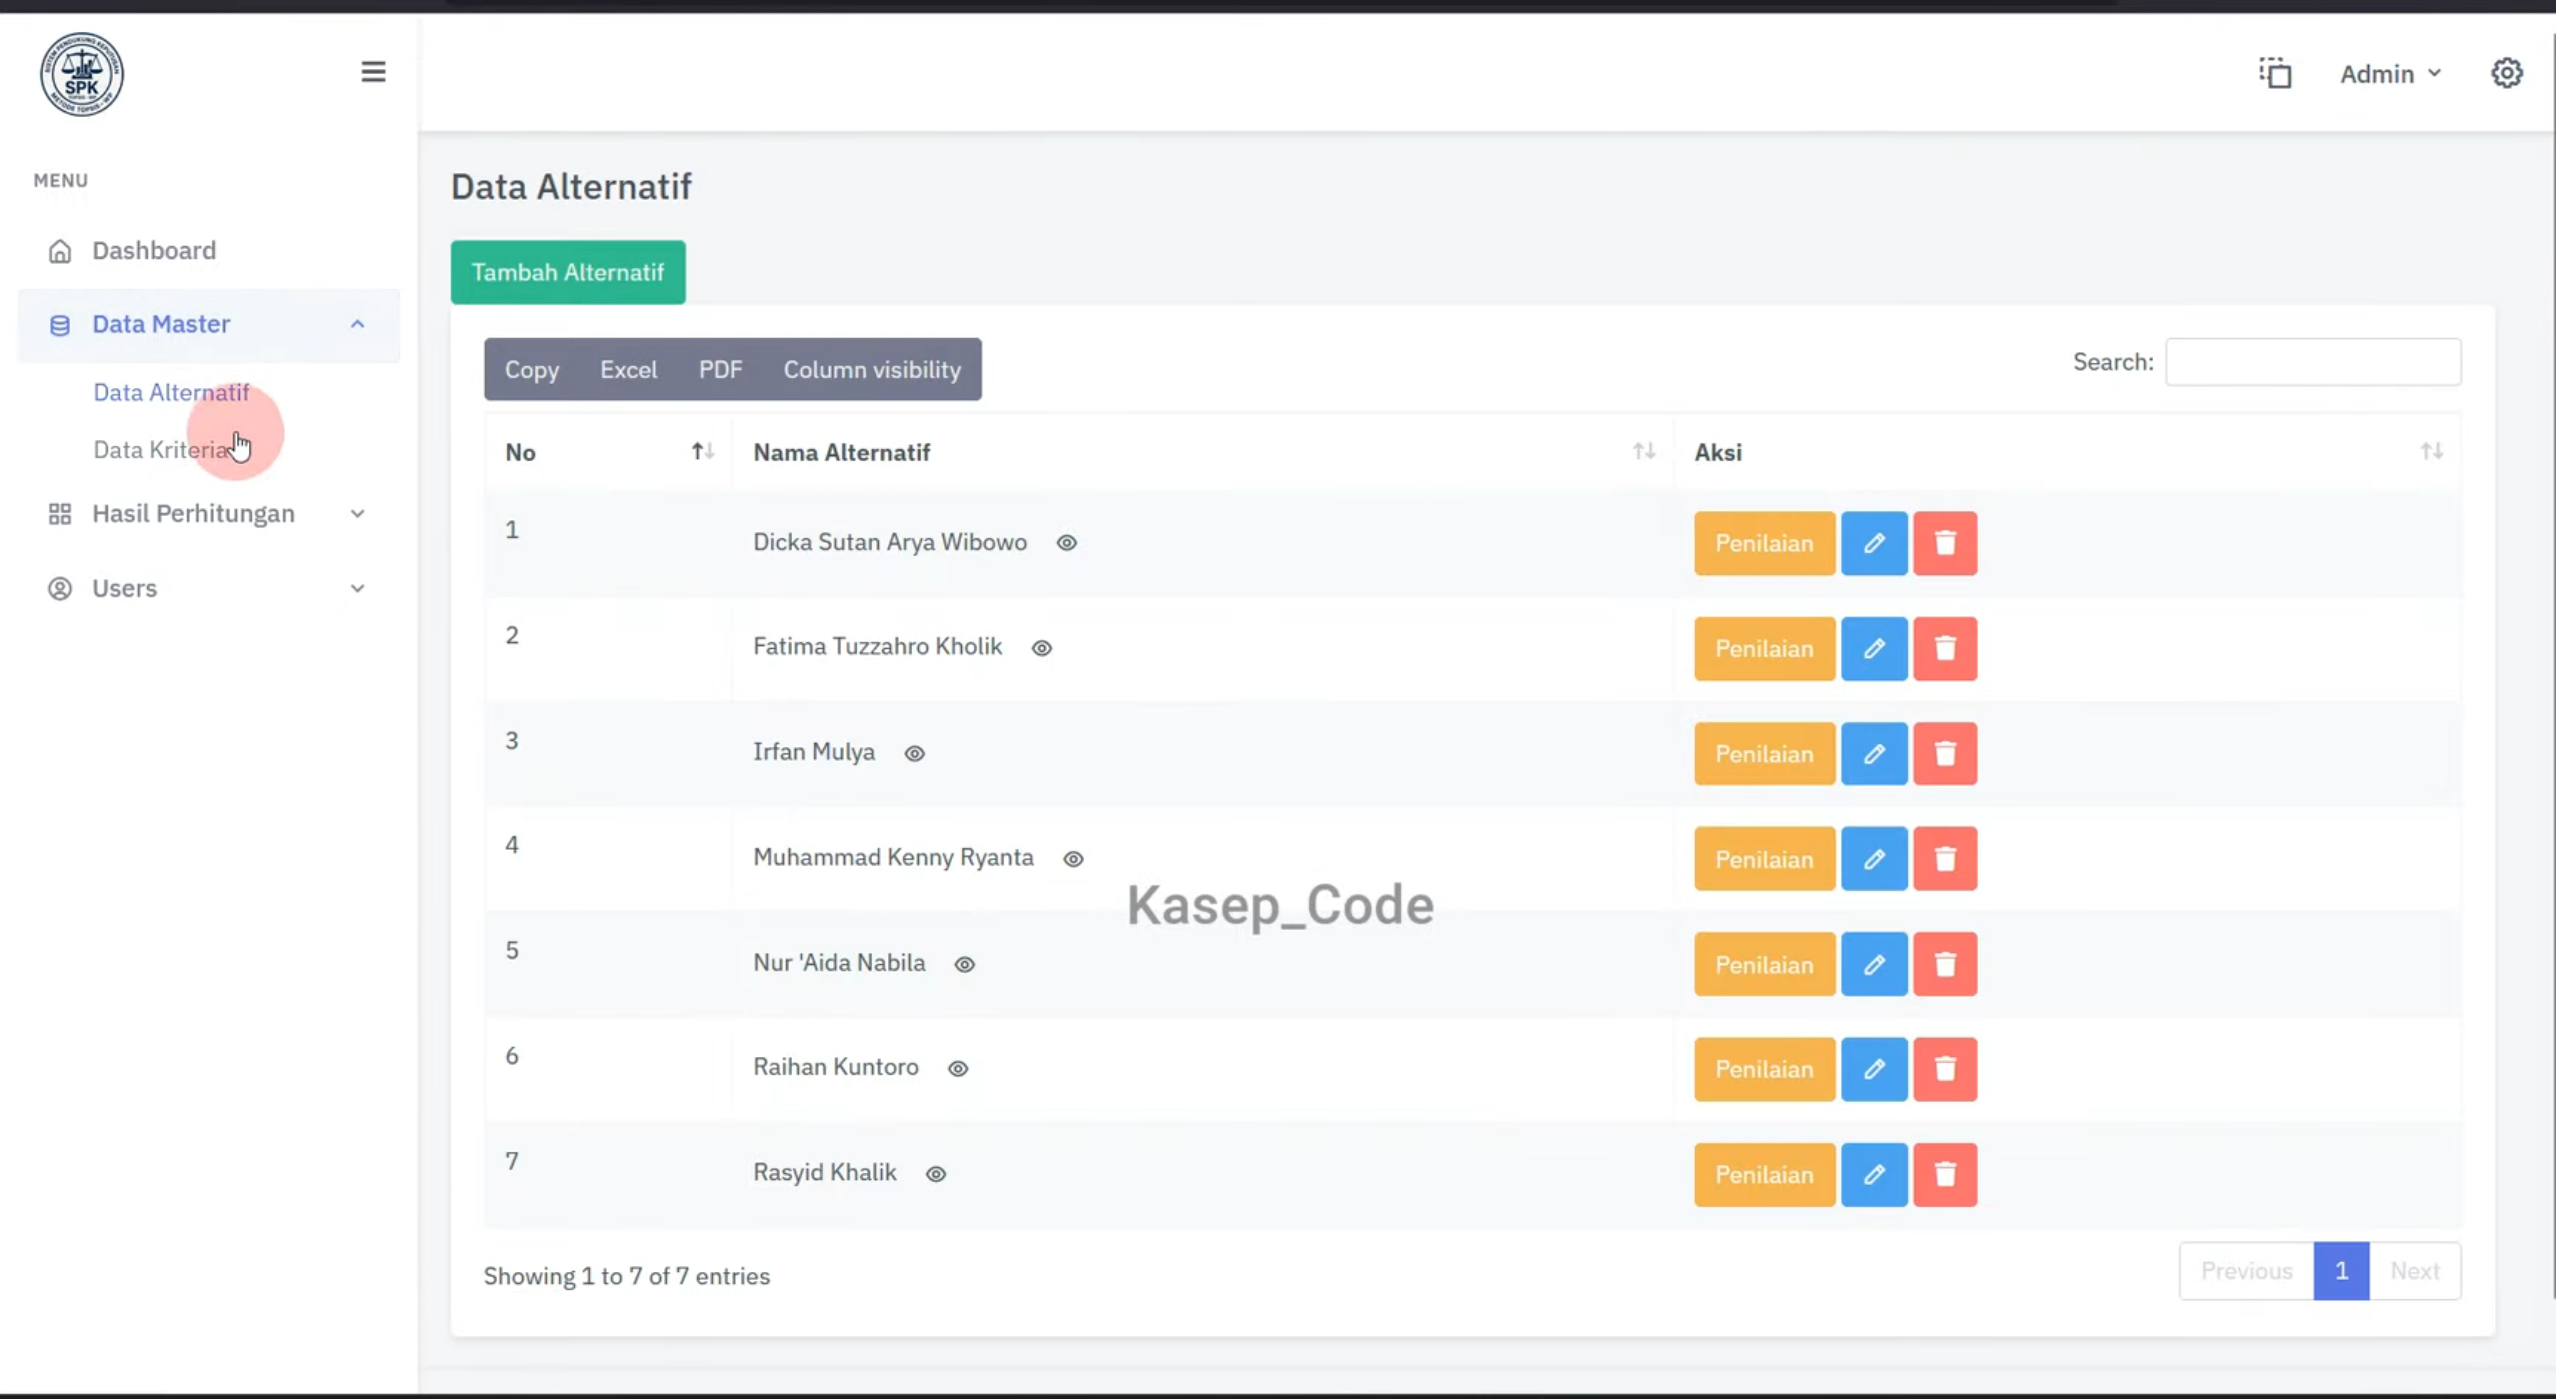View details eye icon for Muhammad Kenny Ryanta

(1073, 859)
